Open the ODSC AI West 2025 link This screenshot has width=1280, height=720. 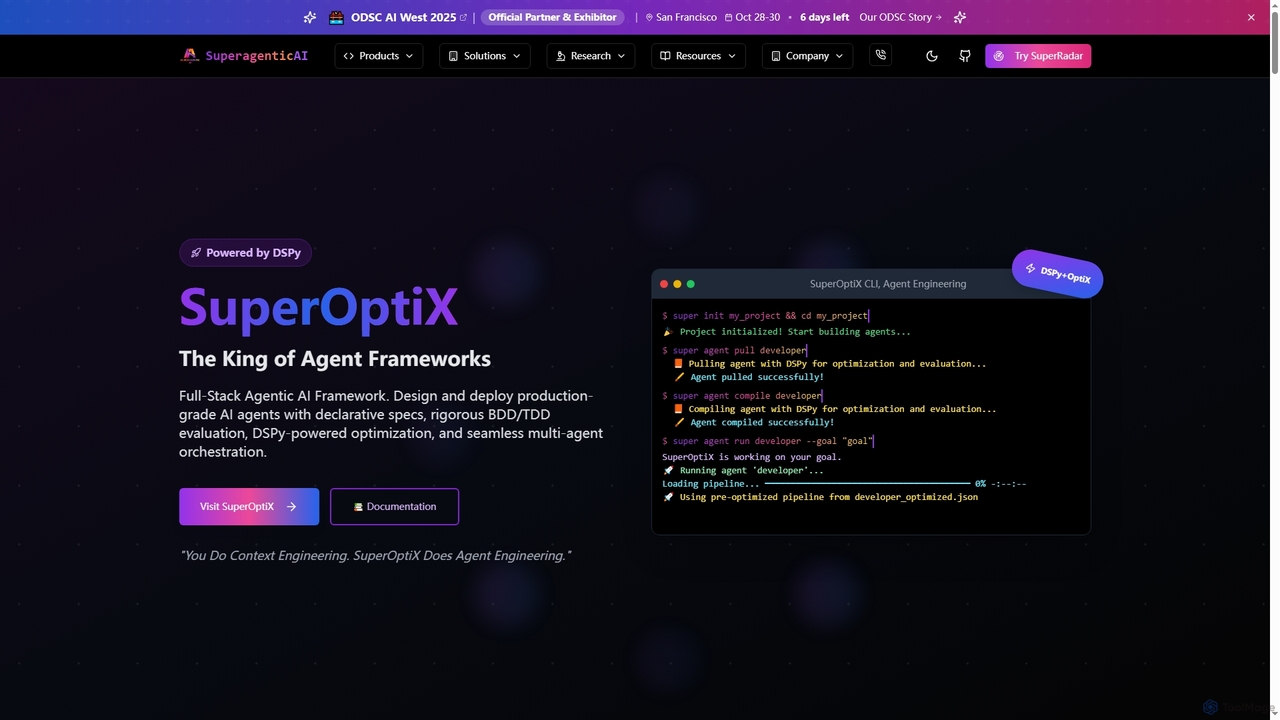click(403, 17)
